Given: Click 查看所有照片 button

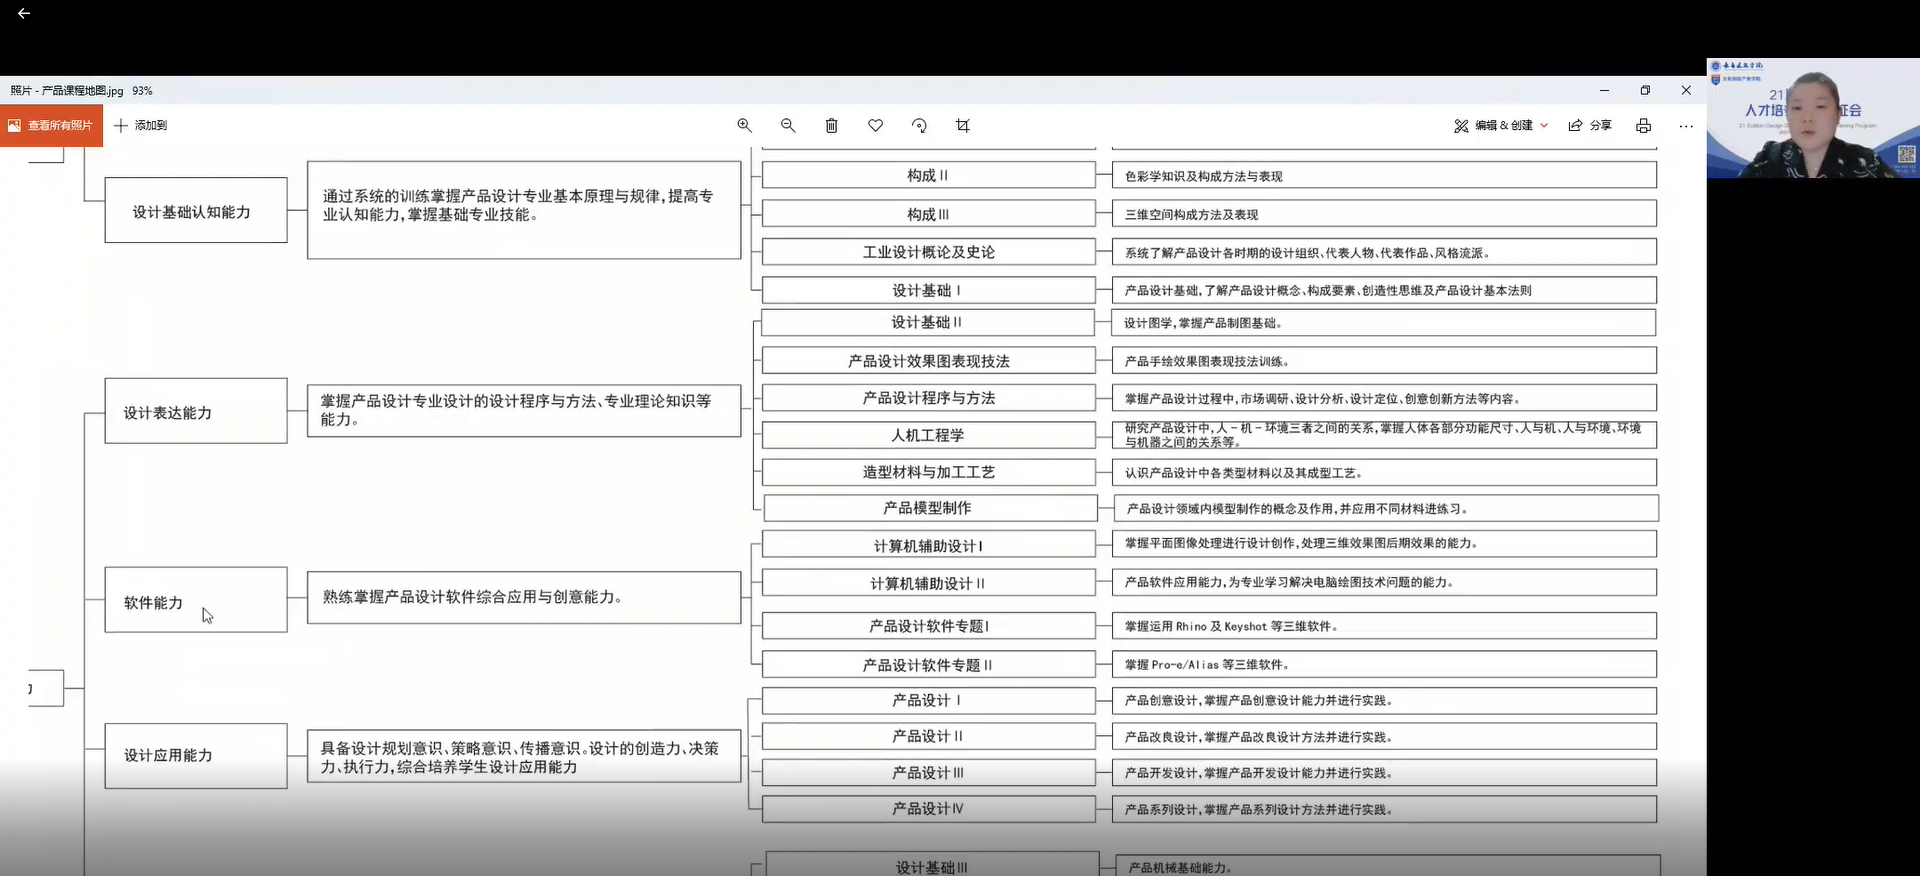Looking at the screenshot, I should 51,125.
